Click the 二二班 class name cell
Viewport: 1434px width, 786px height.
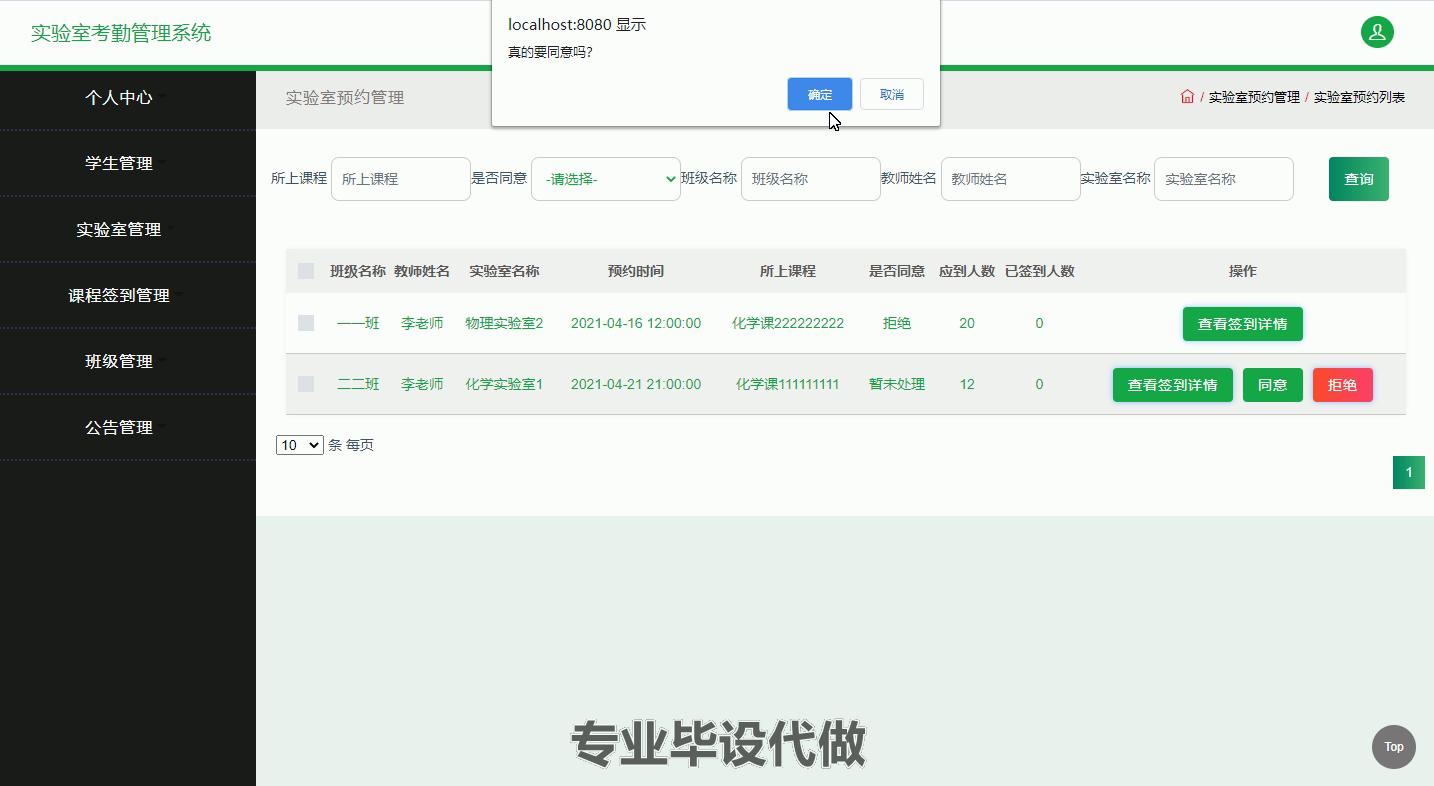pyautogui.click(x=358, y=384)
